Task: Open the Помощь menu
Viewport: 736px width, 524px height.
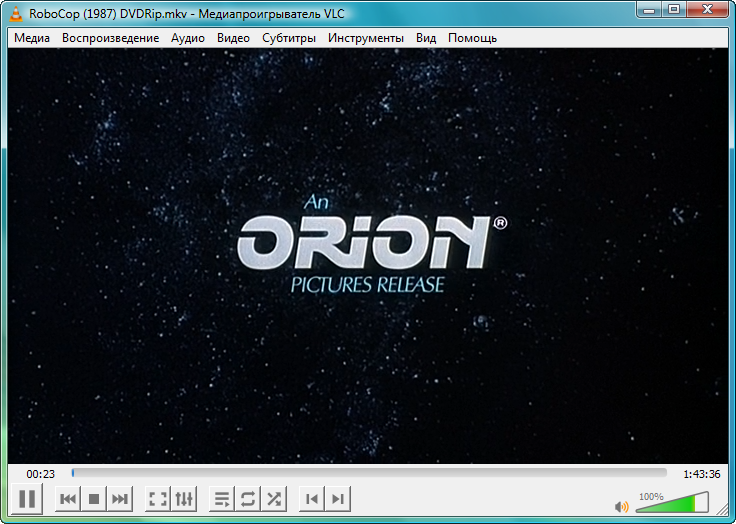Action: [x=472, y=38]
